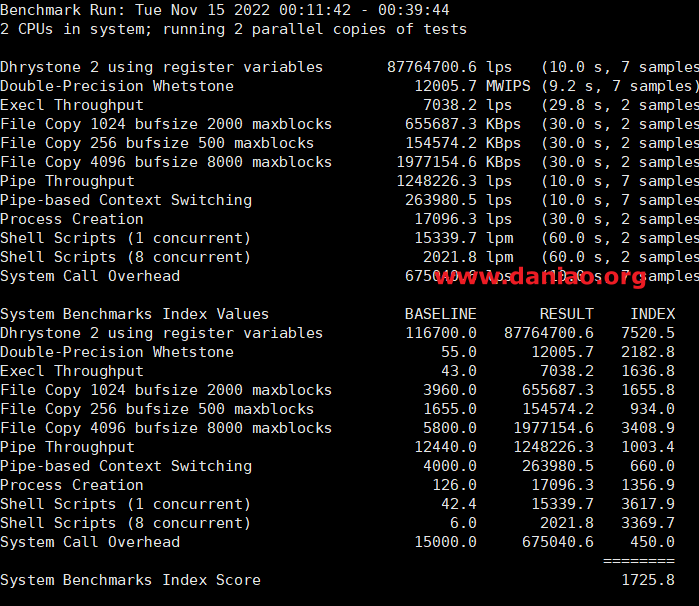Click the 'System Benchmarks Index Score' label
Image resolution: width=699 pixels, height=606 pixels.
point(130,580)
